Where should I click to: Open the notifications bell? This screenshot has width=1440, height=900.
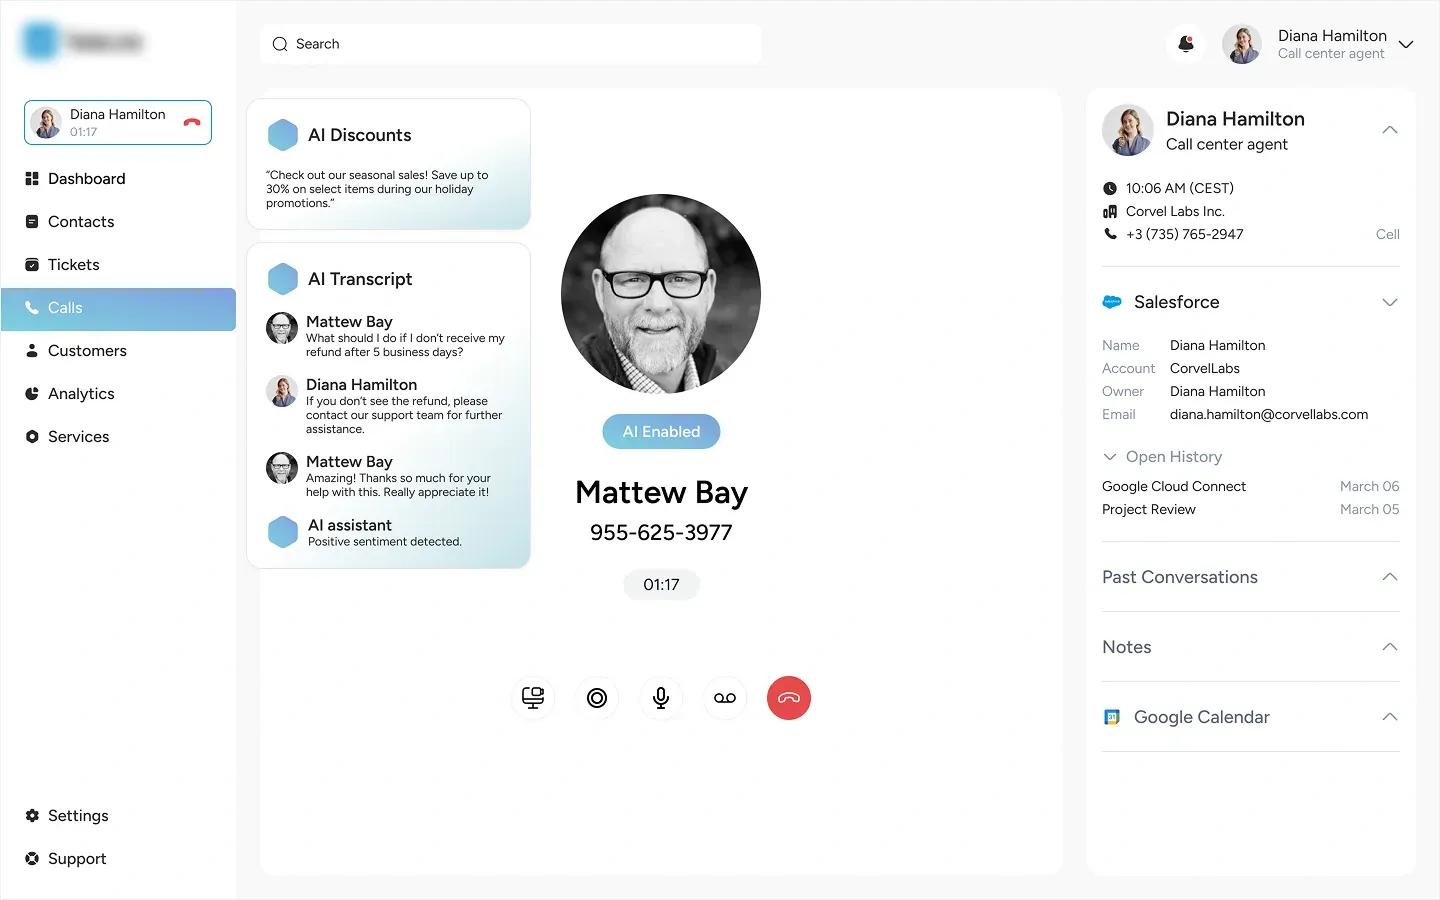(x=1185, y=44)
